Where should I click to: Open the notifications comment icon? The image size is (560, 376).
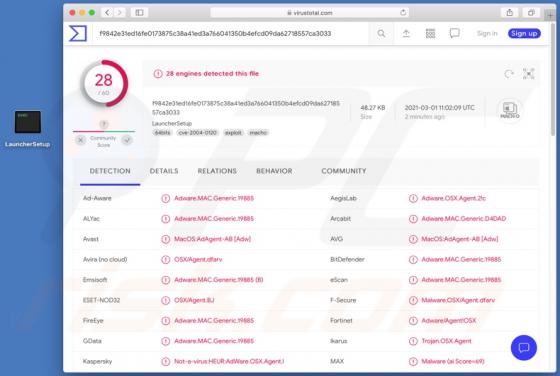point(454,34)
